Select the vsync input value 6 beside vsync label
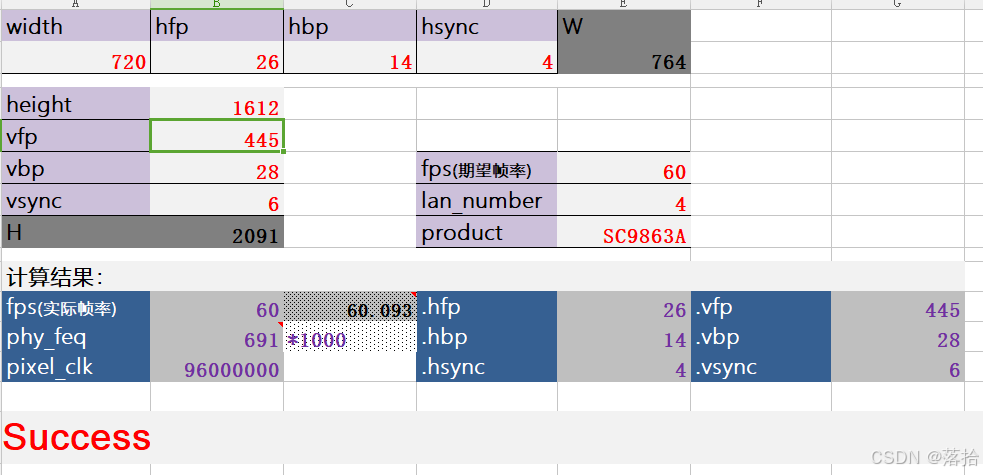Viewport: 983px width, 475px height. (217, 200)
